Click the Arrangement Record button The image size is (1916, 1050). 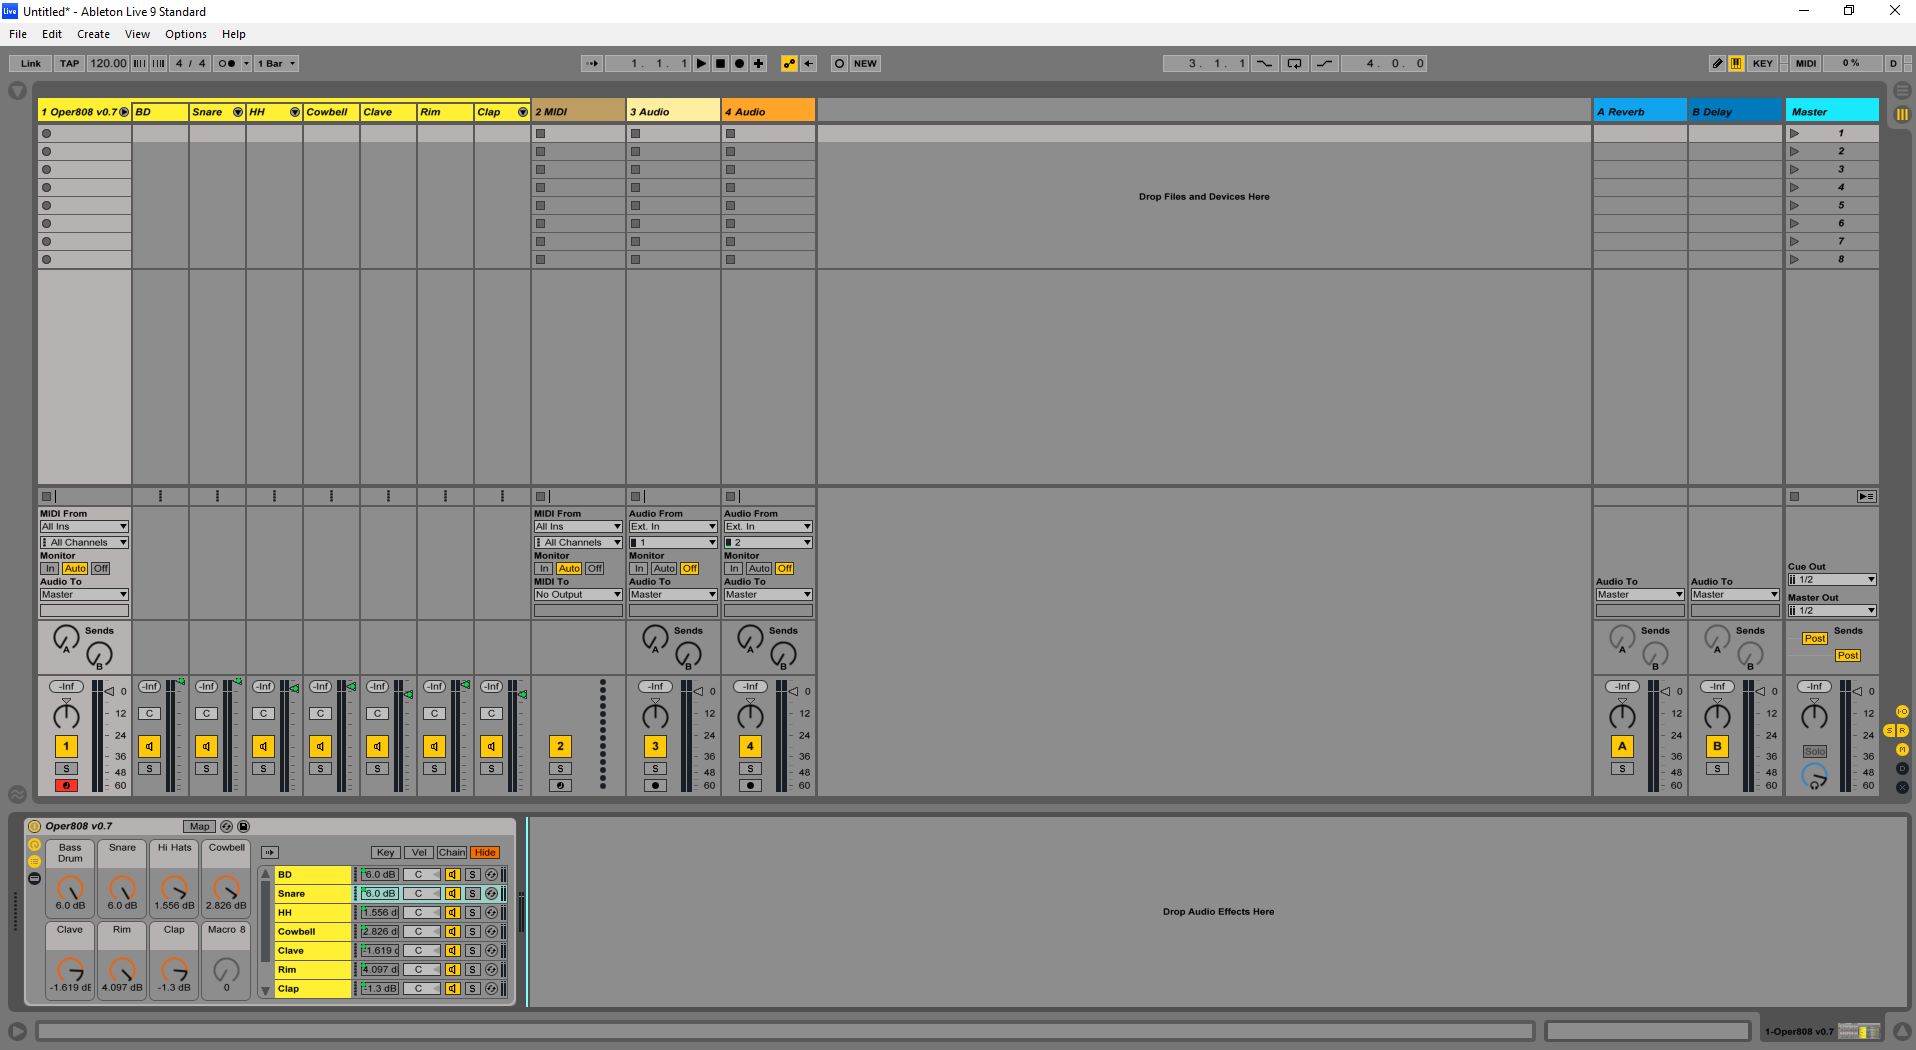tap(739, 63)
